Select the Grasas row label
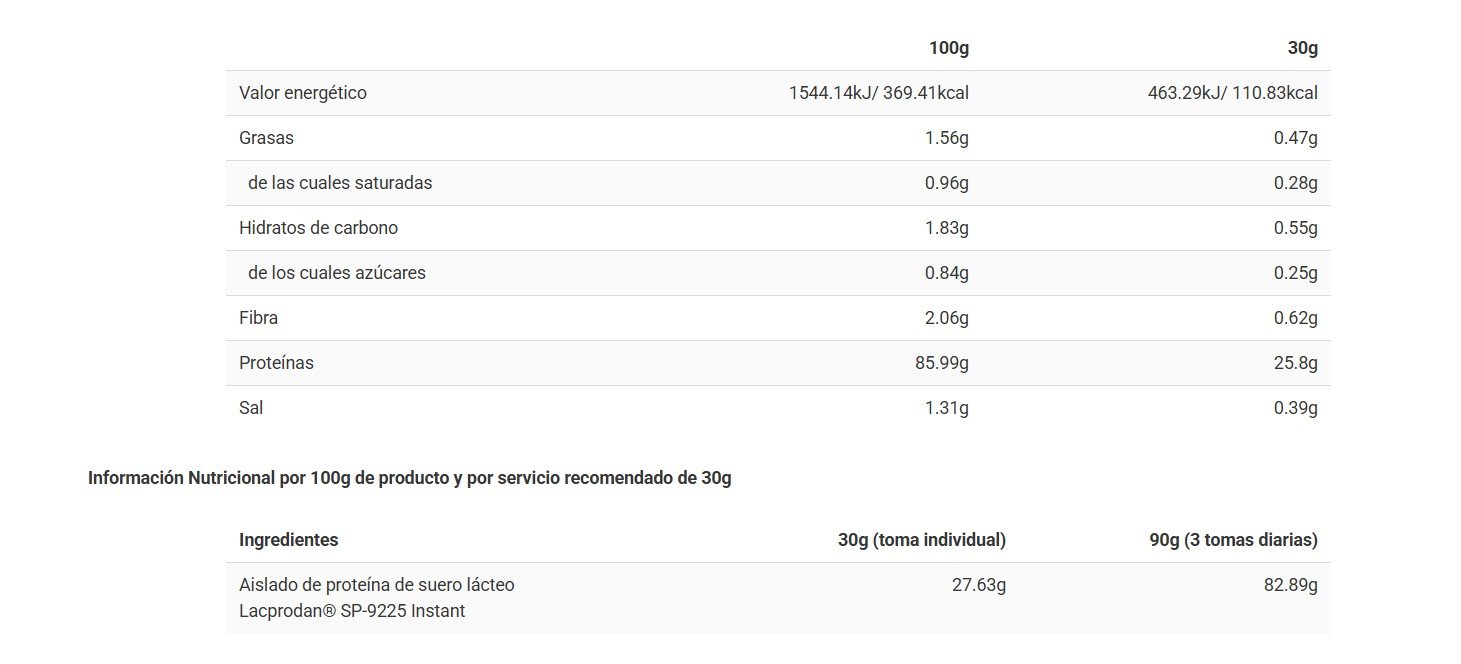The image size is (1461, 664). 266,138
